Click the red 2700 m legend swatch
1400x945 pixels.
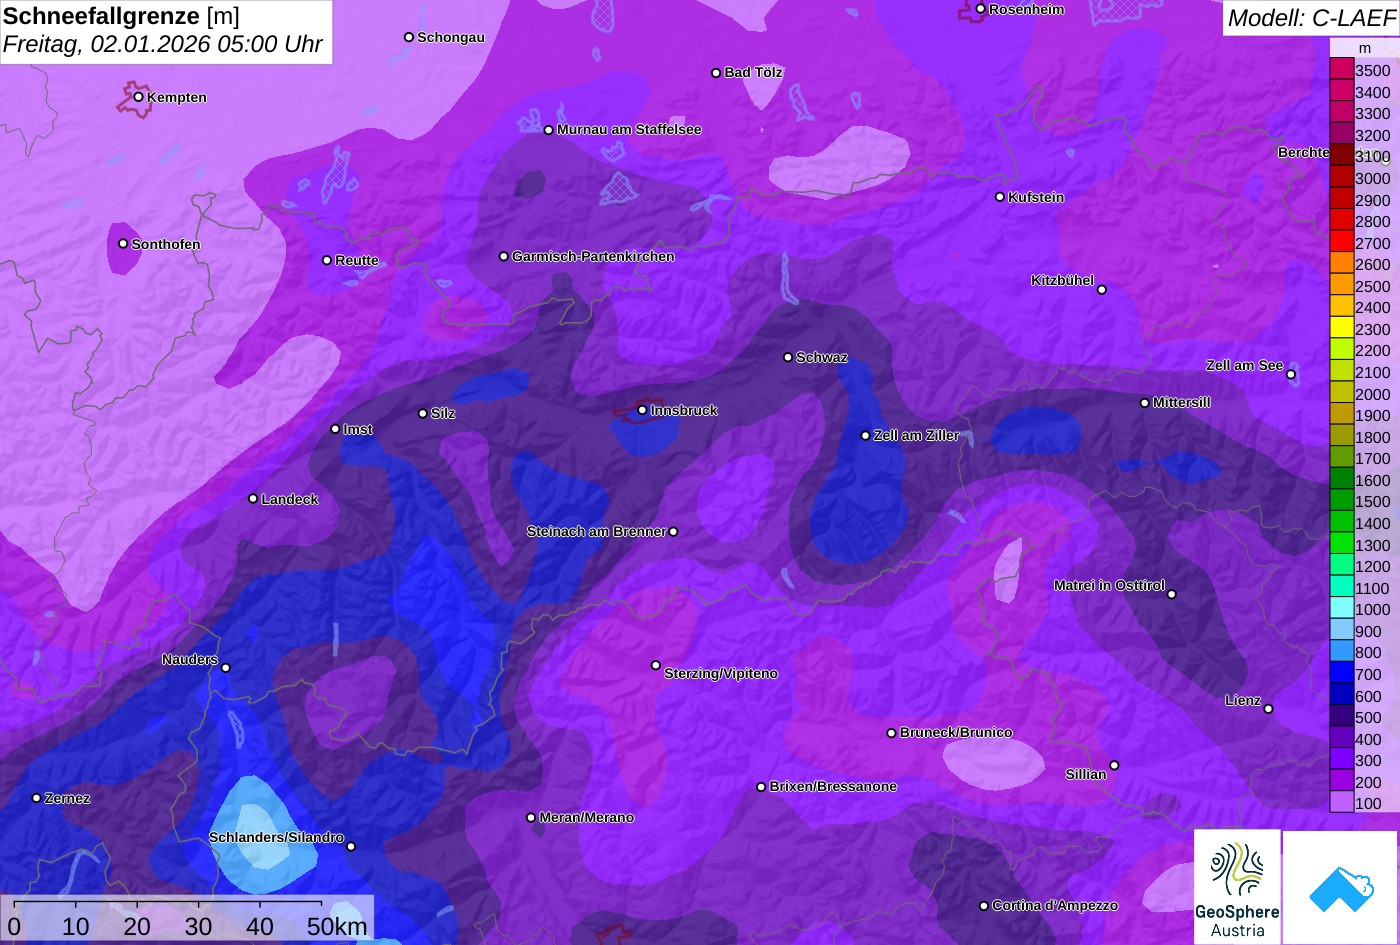pyautogui.click(x=1342, y=243)
